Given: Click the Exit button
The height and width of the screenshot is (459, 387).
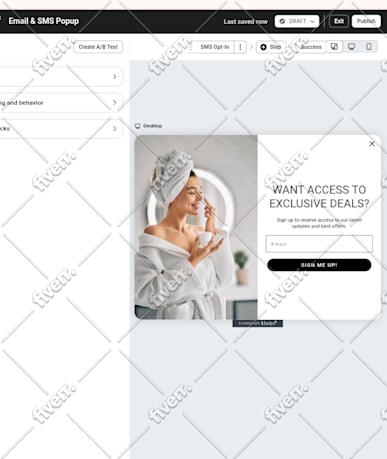Looking at the screenshot, I should pos(339,21).
